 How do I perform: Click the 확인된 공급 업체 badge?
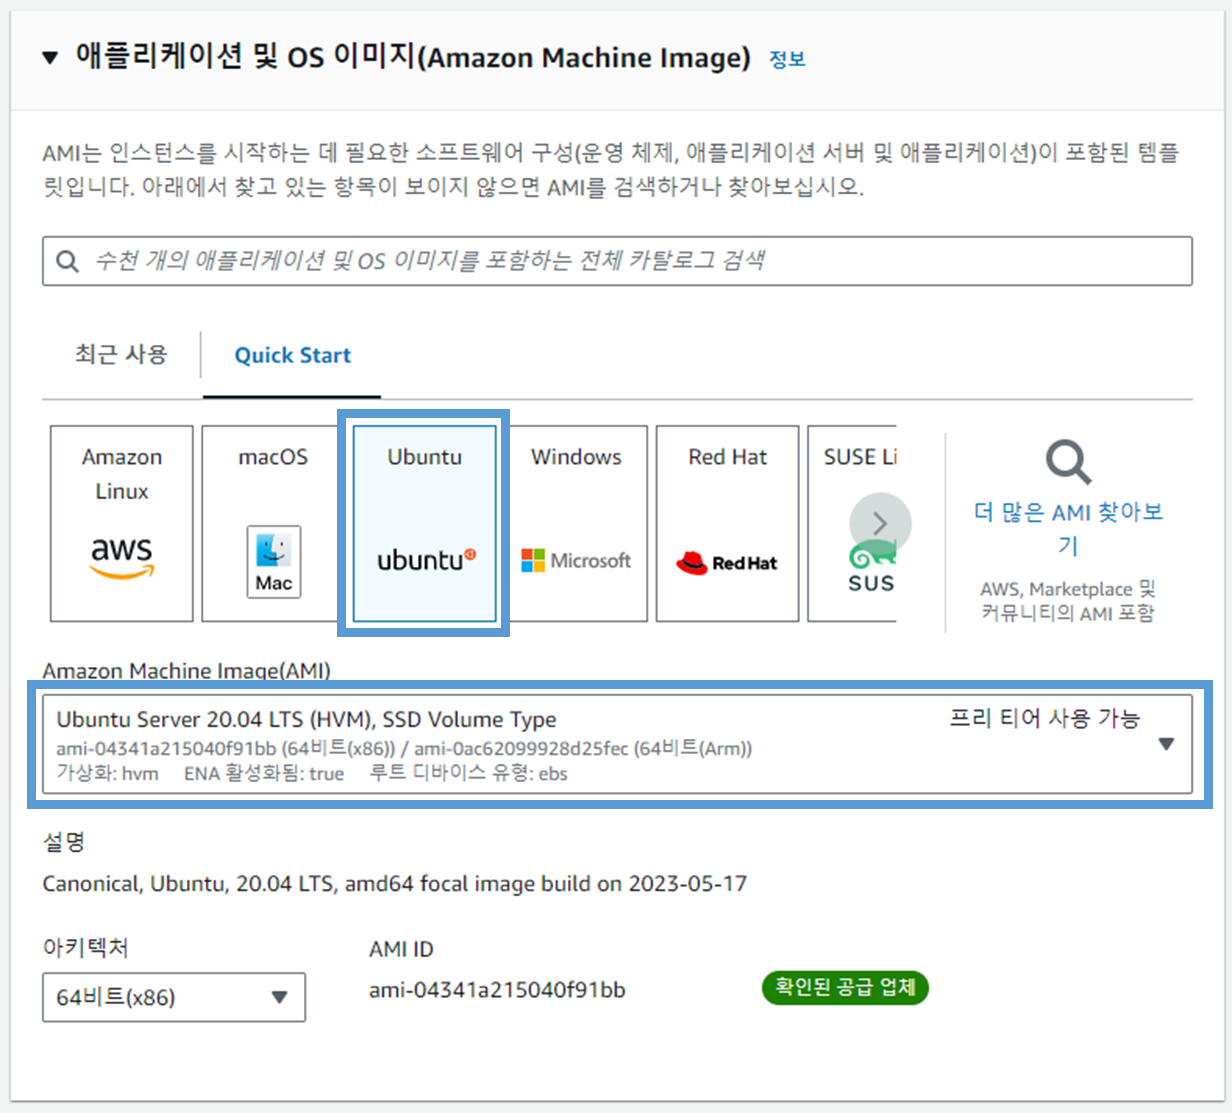point(845,987)
